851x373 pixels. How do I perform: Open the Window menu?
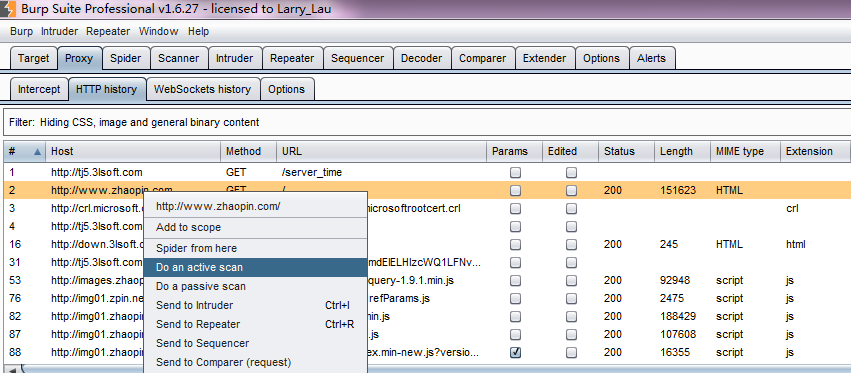click(x=158, y=31)
